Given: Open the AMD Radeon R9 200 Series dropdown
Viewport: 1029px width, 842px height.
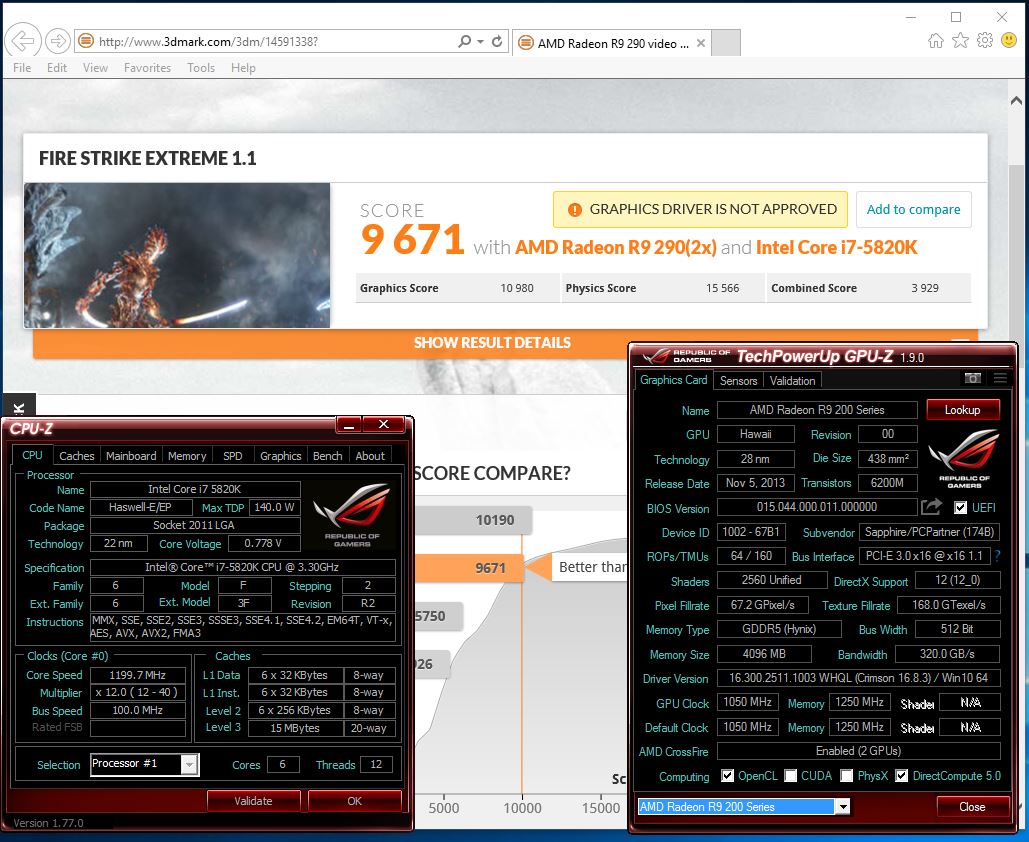Looking at the screenshot, I should (843, 807).
